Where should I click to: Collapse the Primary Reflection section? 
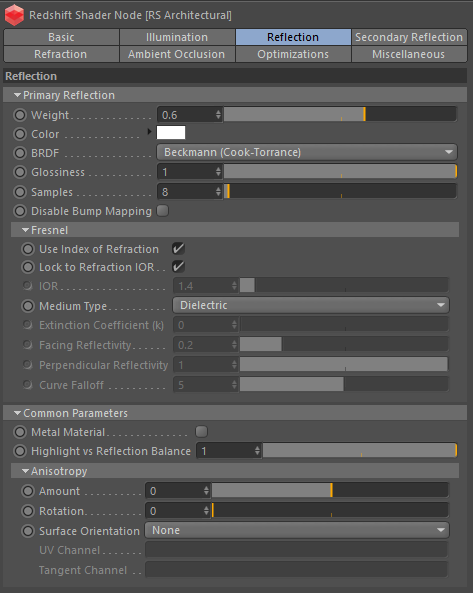17,95
